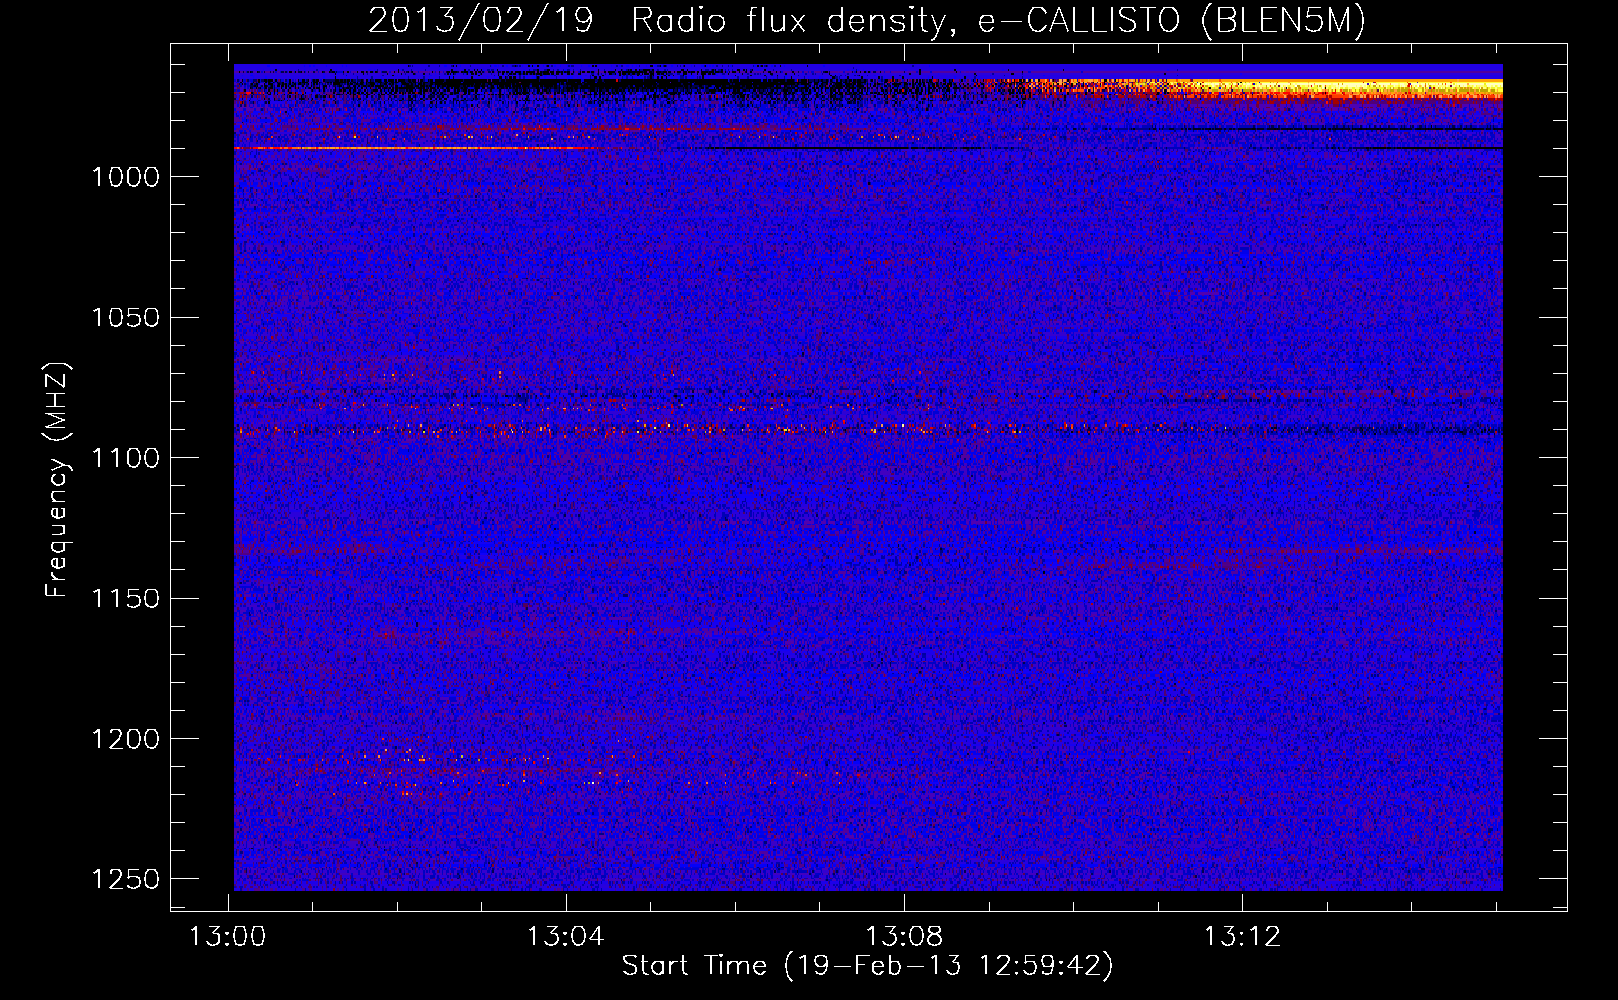Viewport: 1618px width, 1000px height.
Task: Select the '1250' frequency axis label
Action: point(125,879)
